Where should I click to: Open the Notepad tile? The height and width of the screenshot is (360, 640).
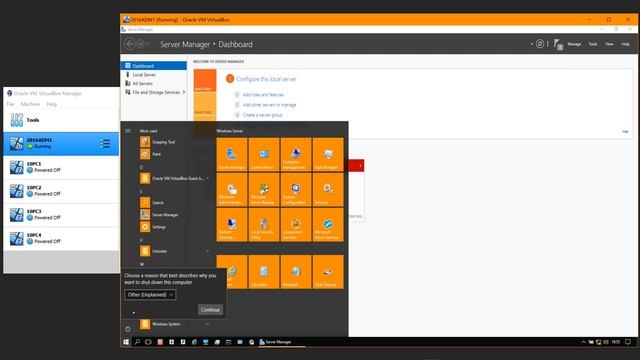click(296, 272)
